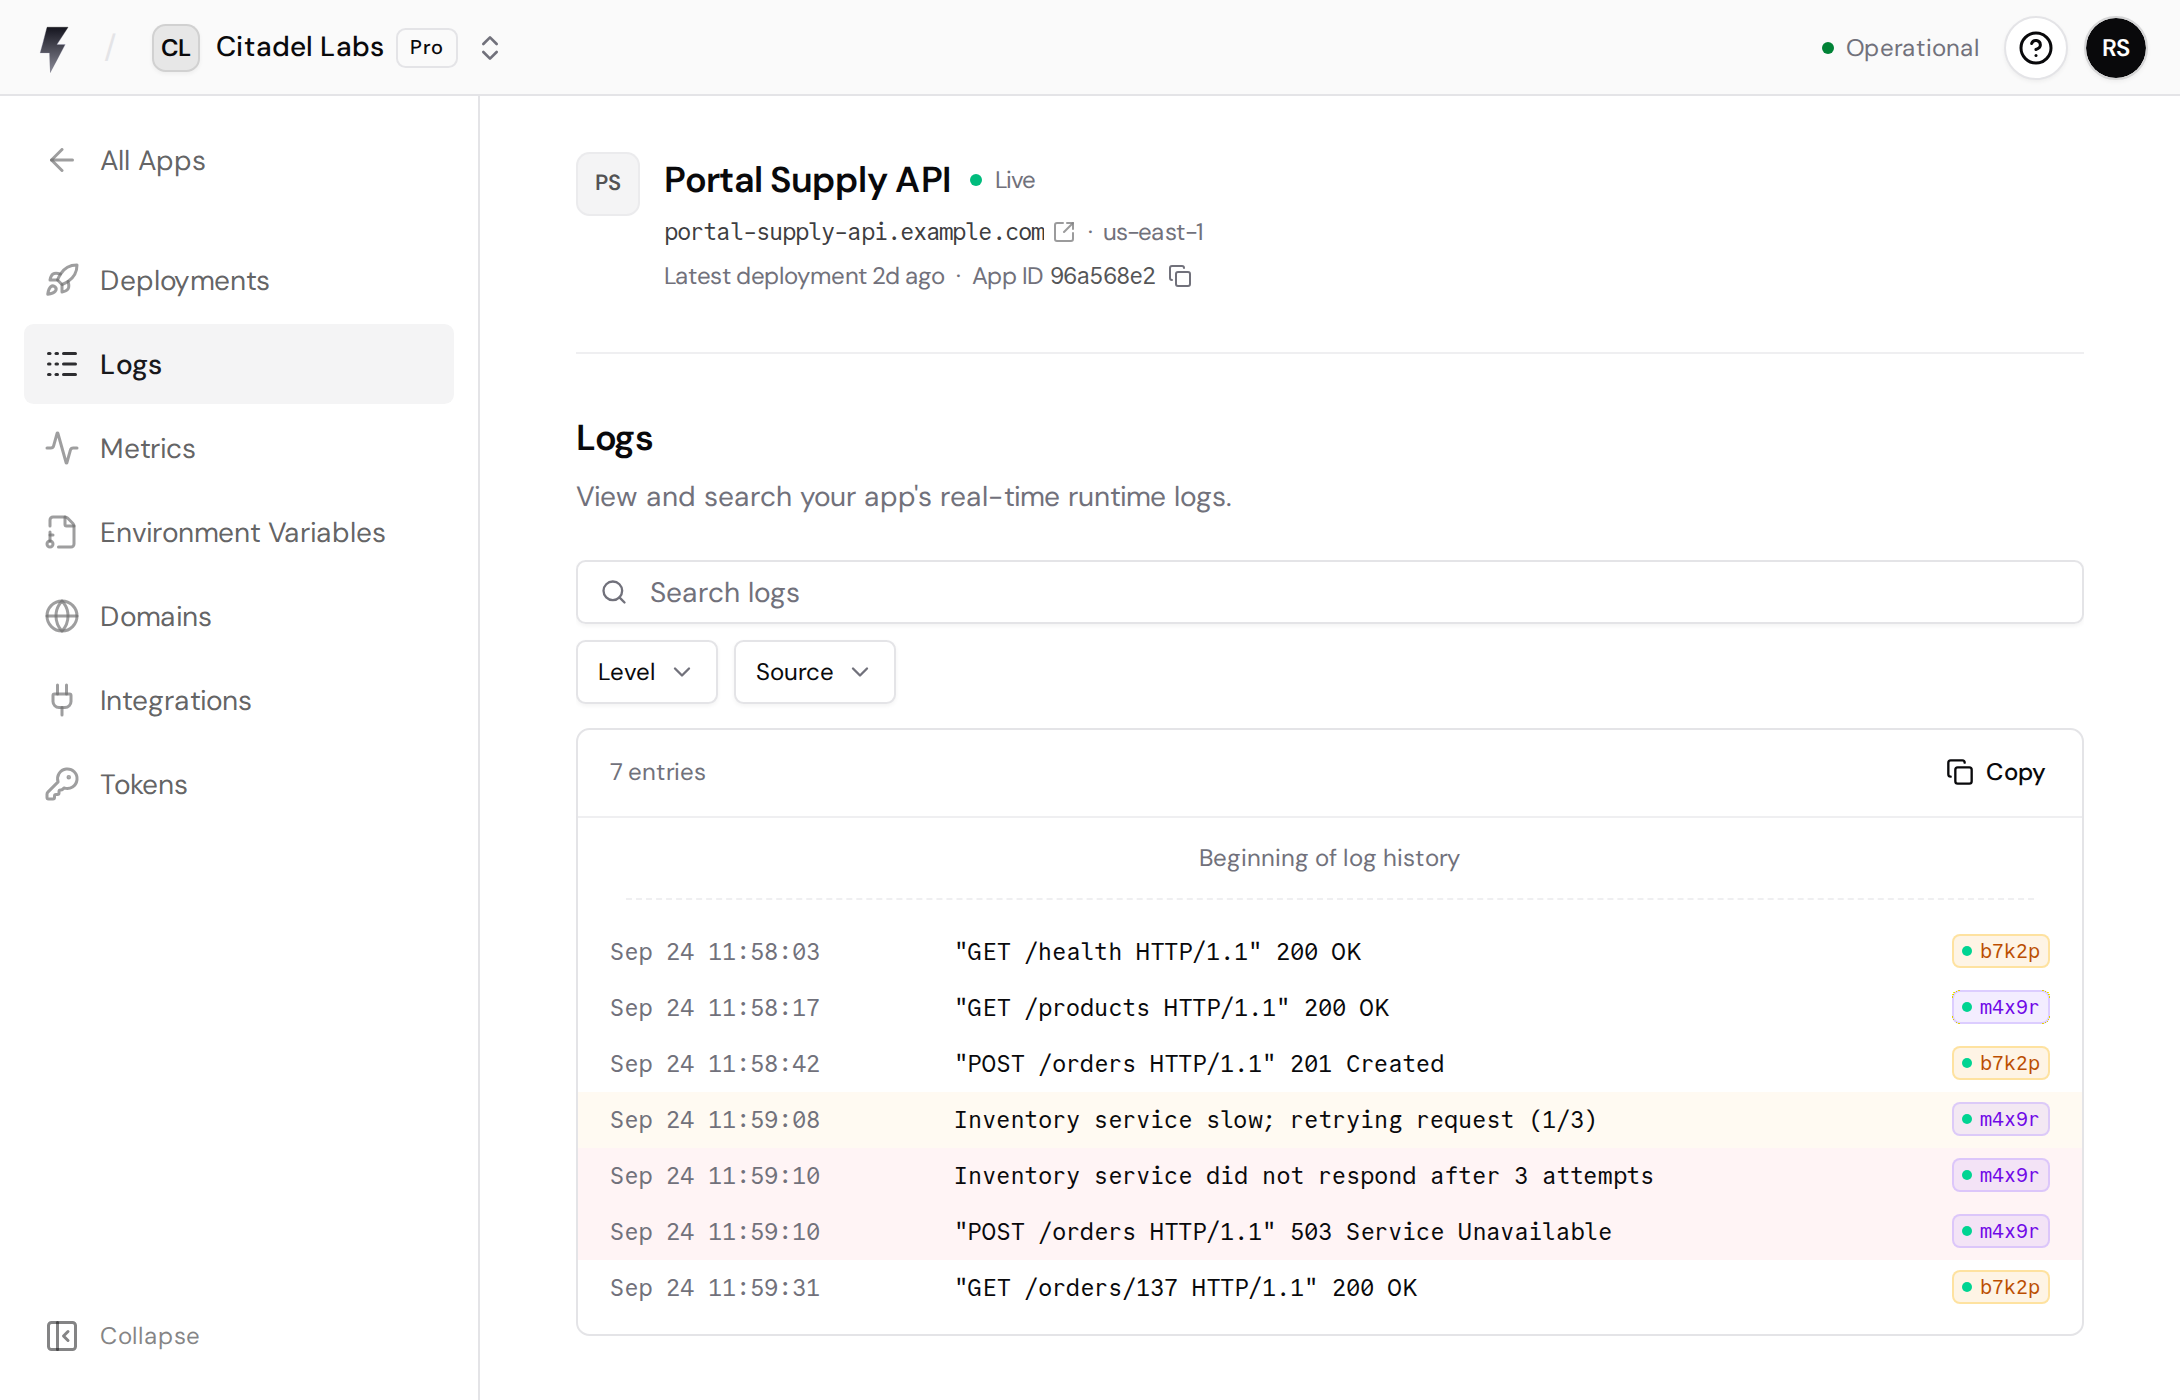Click the Search logs input field

(1329, 592)
